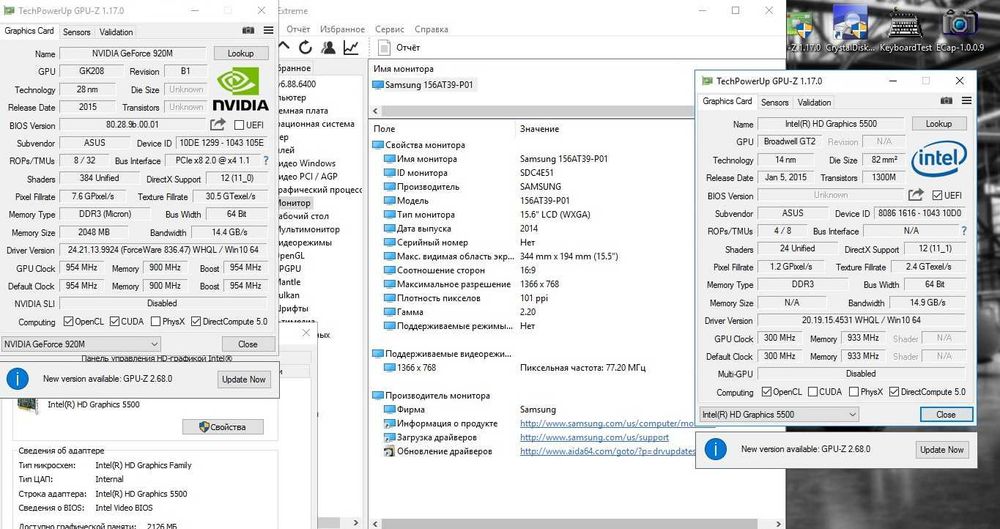Click left arrow of AIDA64 horizontal scrollbar

[x=375, y=111]
